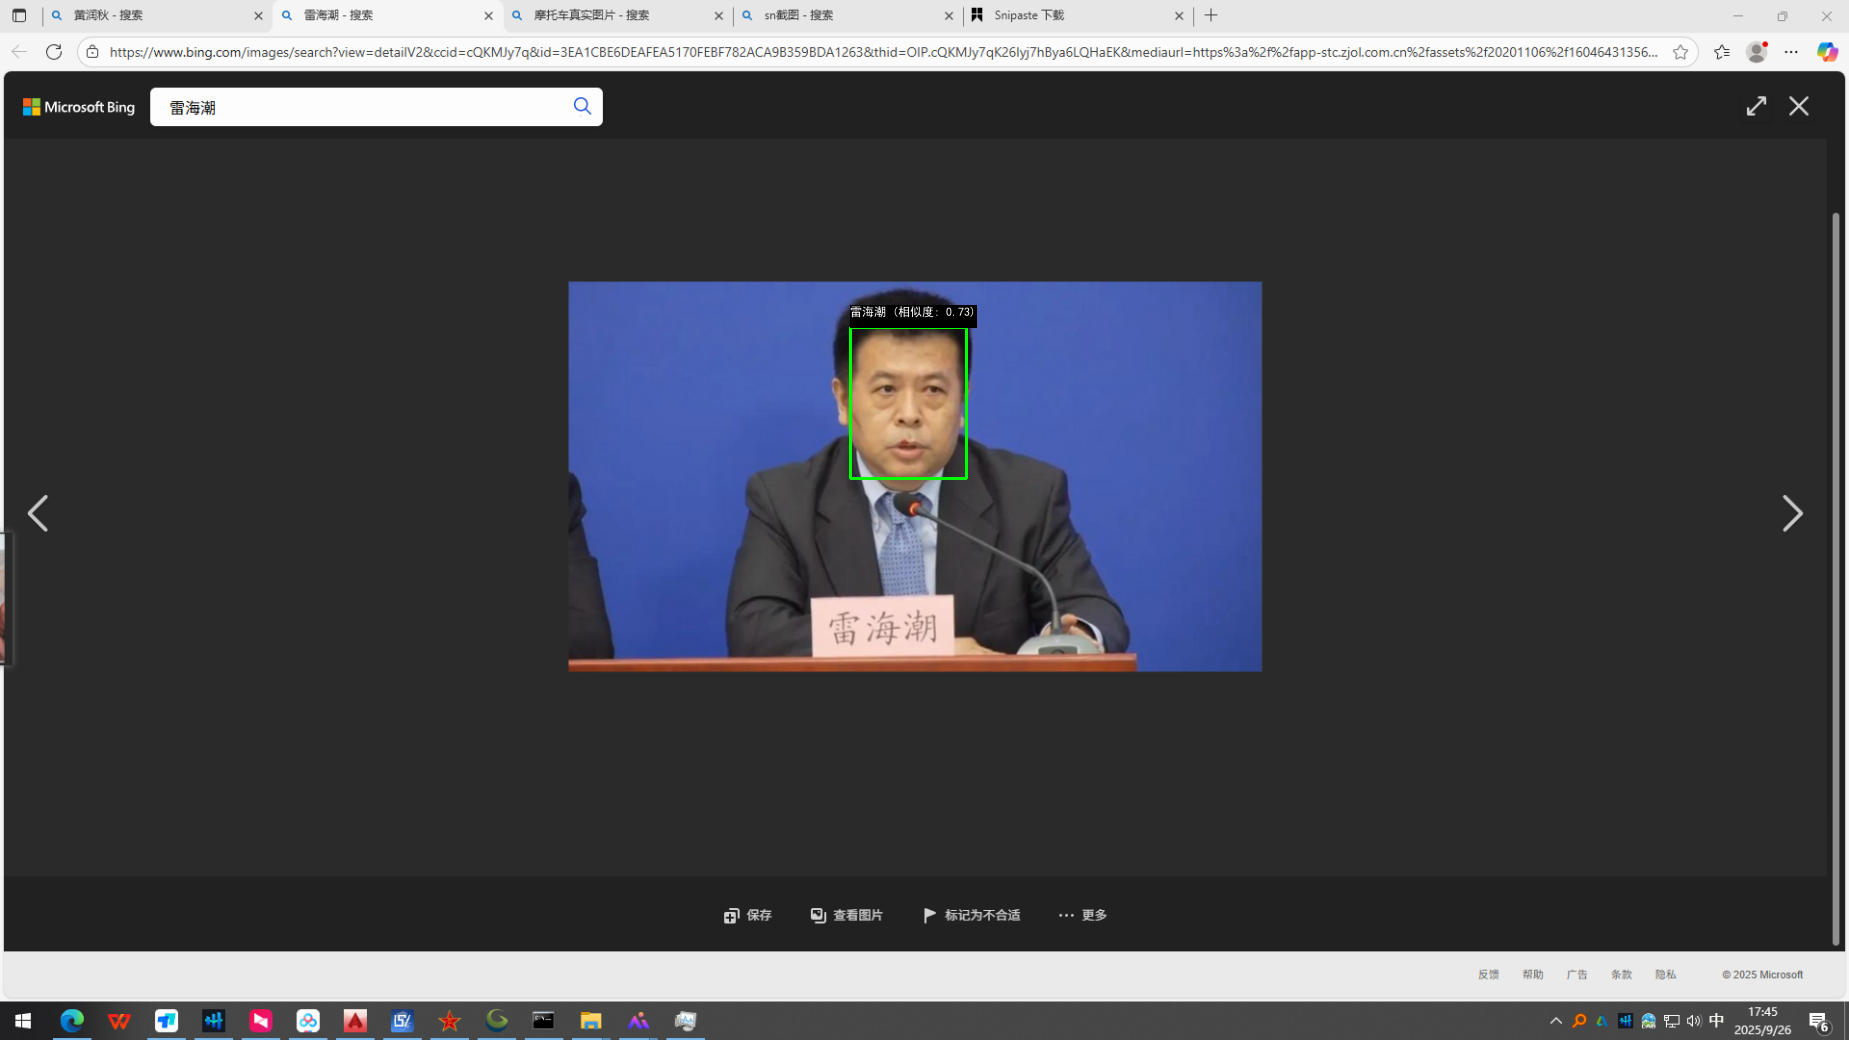Show hidden system tray icons
The image size is (1849, 1040).
1555,1021
